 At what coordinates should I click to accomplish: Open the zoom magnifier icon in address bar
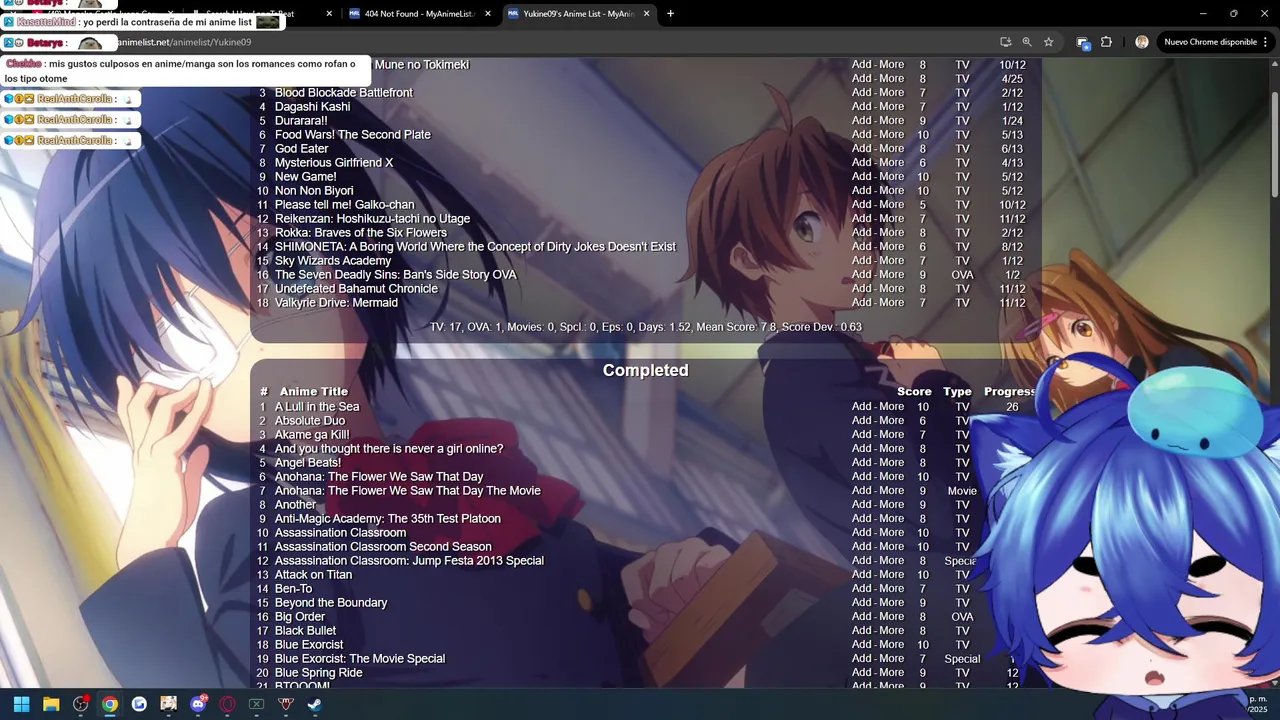pyautogui.click(x=1027, y=42)
